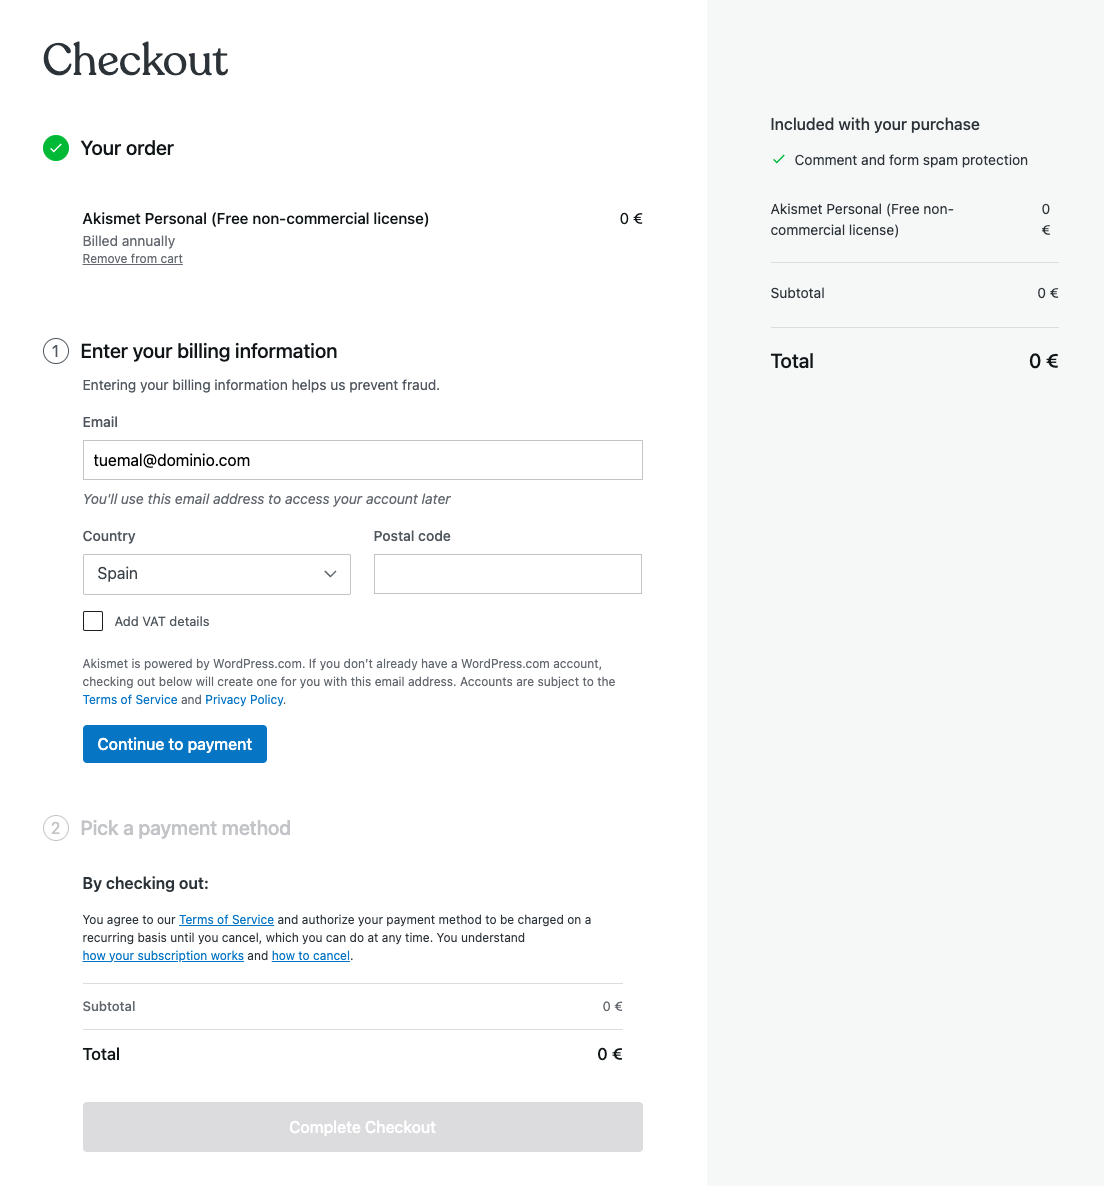This screenshot has width=1104, height=1186.
Task: Click the Pick a payment method heading
Action: (x=185, y=828)
